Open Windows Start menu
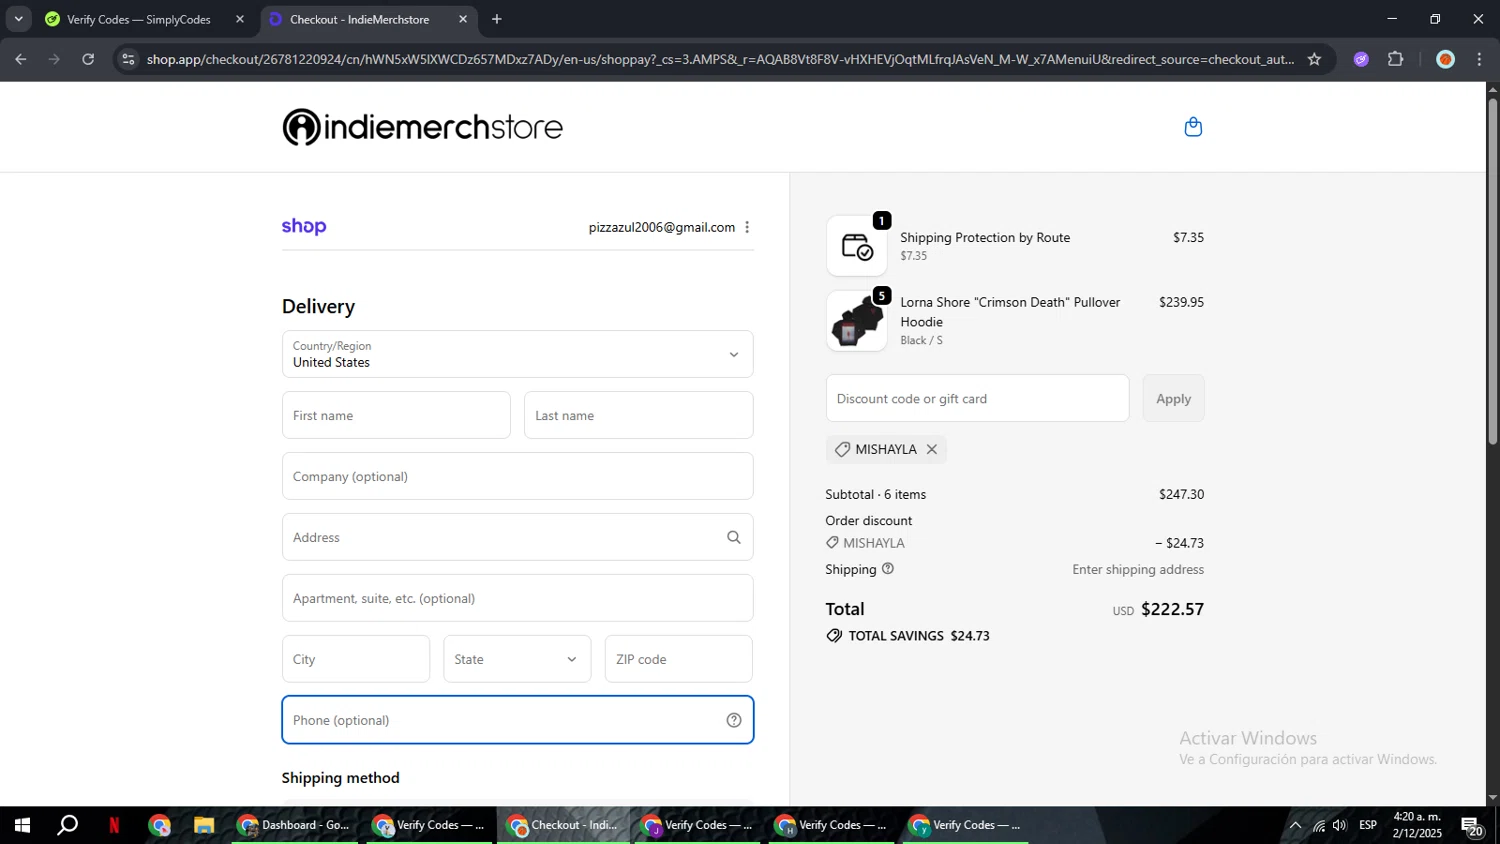 tap(22, 825)
